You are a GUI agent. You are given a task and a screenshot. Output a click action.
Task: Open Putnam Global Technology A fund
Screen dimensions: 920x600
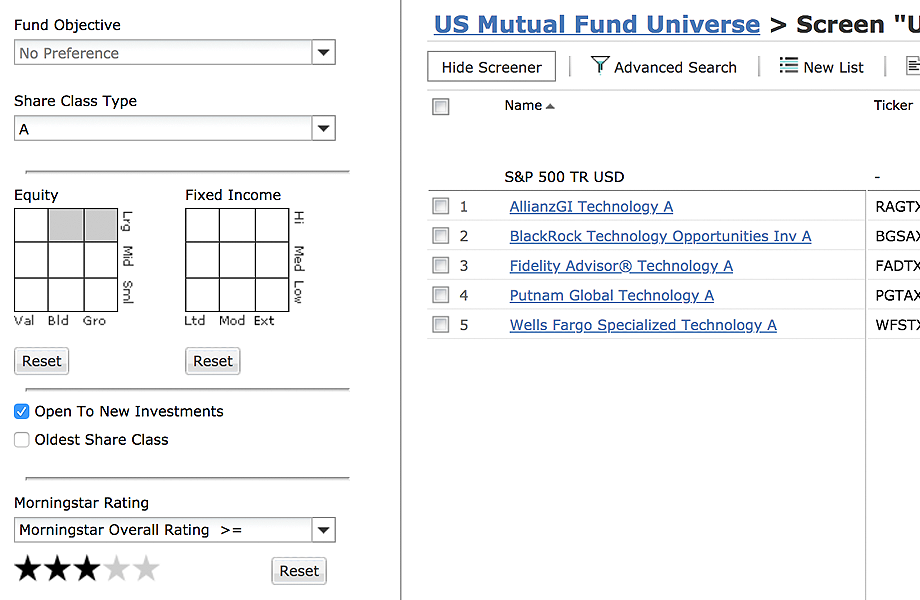click(x=611, y=295)
